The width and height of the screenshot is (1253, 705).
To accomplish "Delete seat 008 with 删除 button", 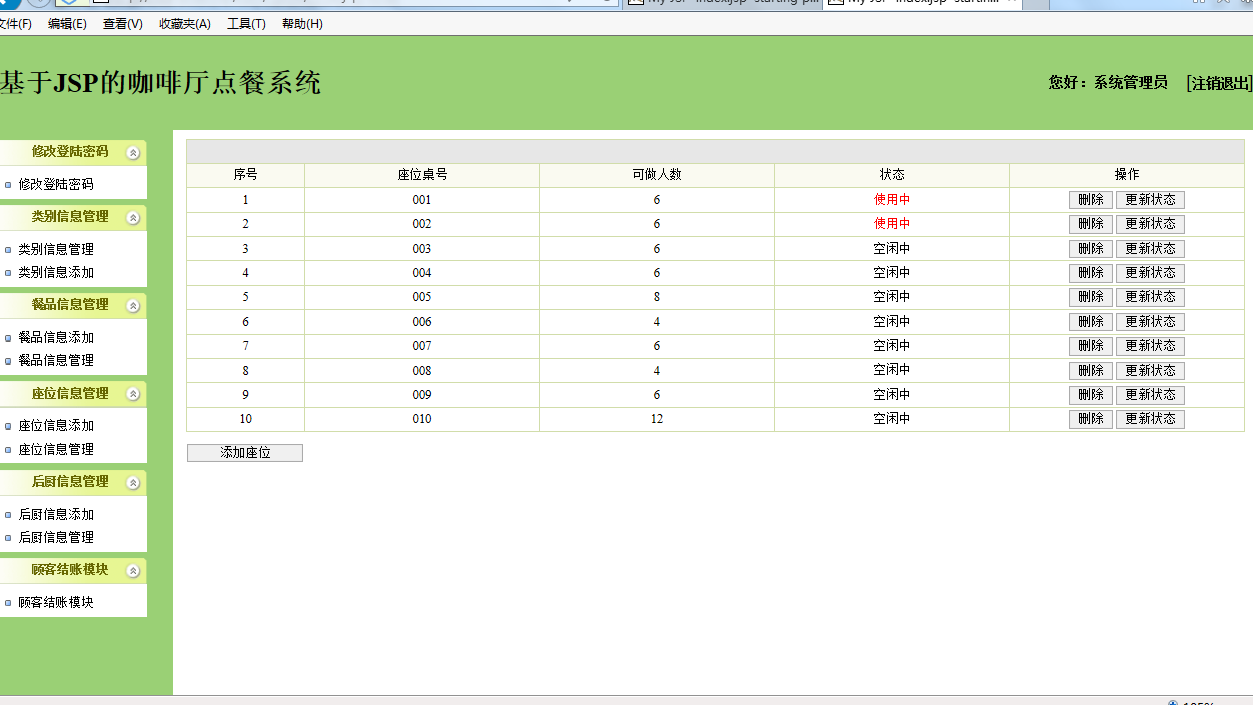I will (1090, 371).
